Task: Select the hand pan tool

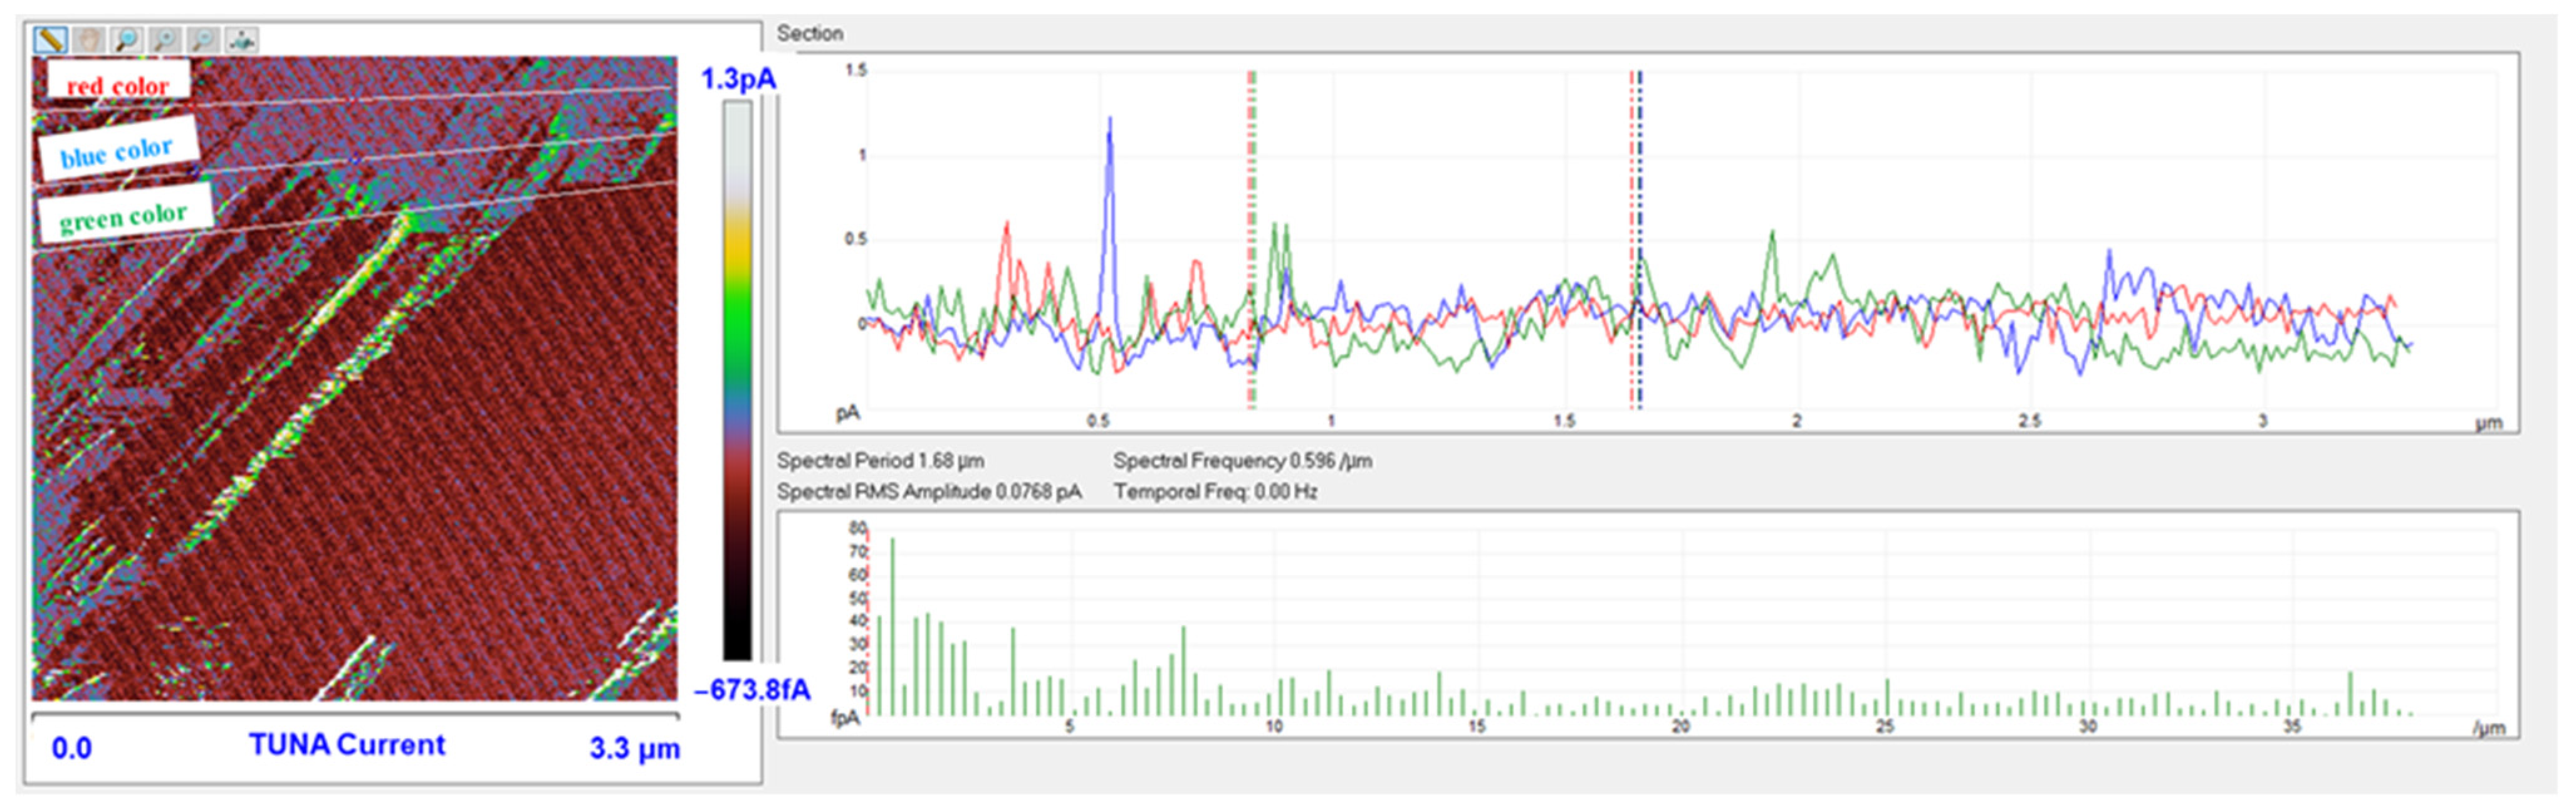Action: 89,39
